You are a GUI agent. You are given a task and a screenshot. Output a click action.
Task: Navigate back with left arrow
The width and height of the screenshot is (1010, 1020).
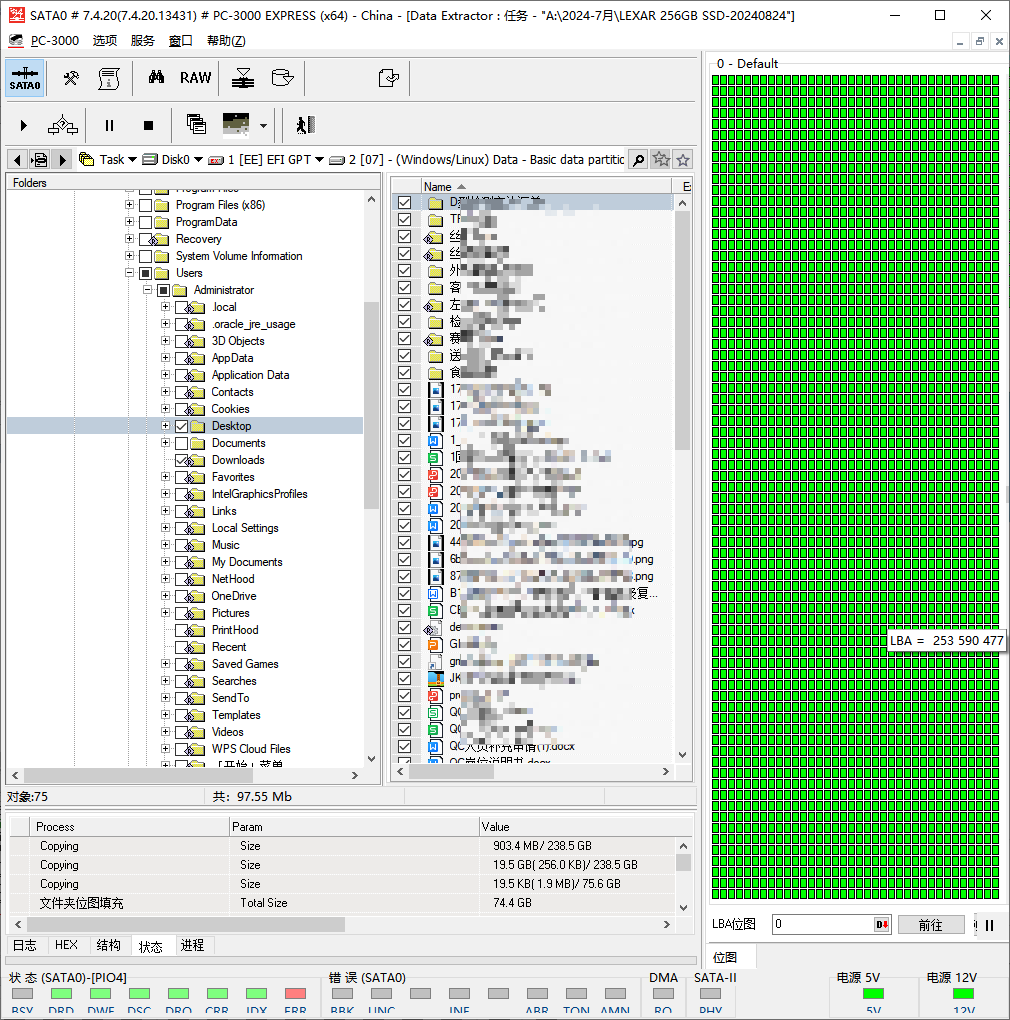17,159
